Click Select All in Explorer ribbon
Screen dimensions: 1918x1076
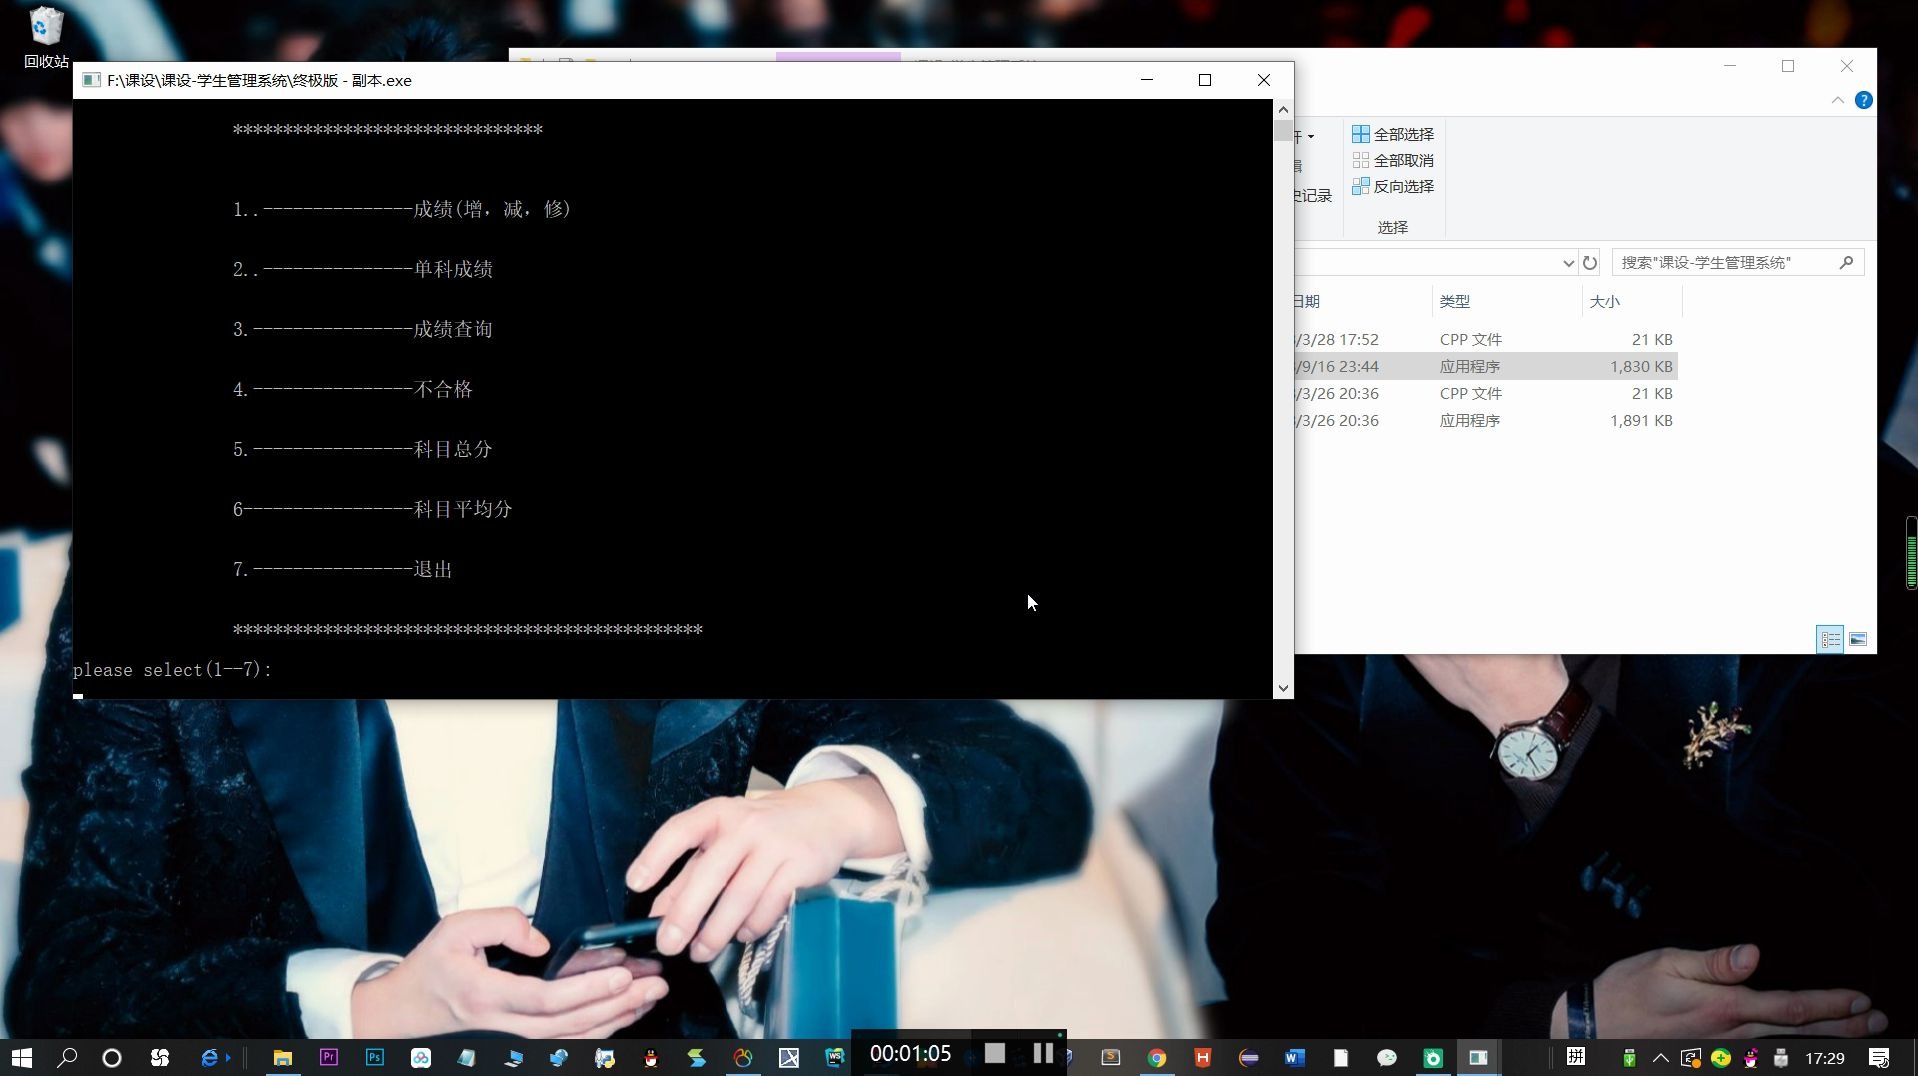[1393, 134]
